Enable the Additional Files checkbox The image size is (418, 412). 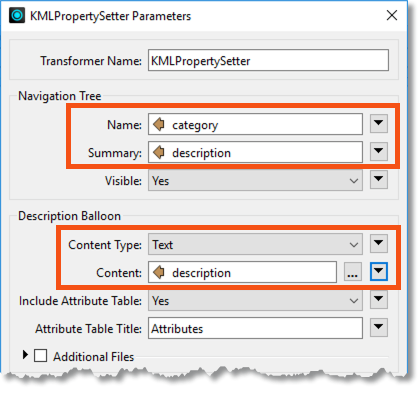pos(41,356)
